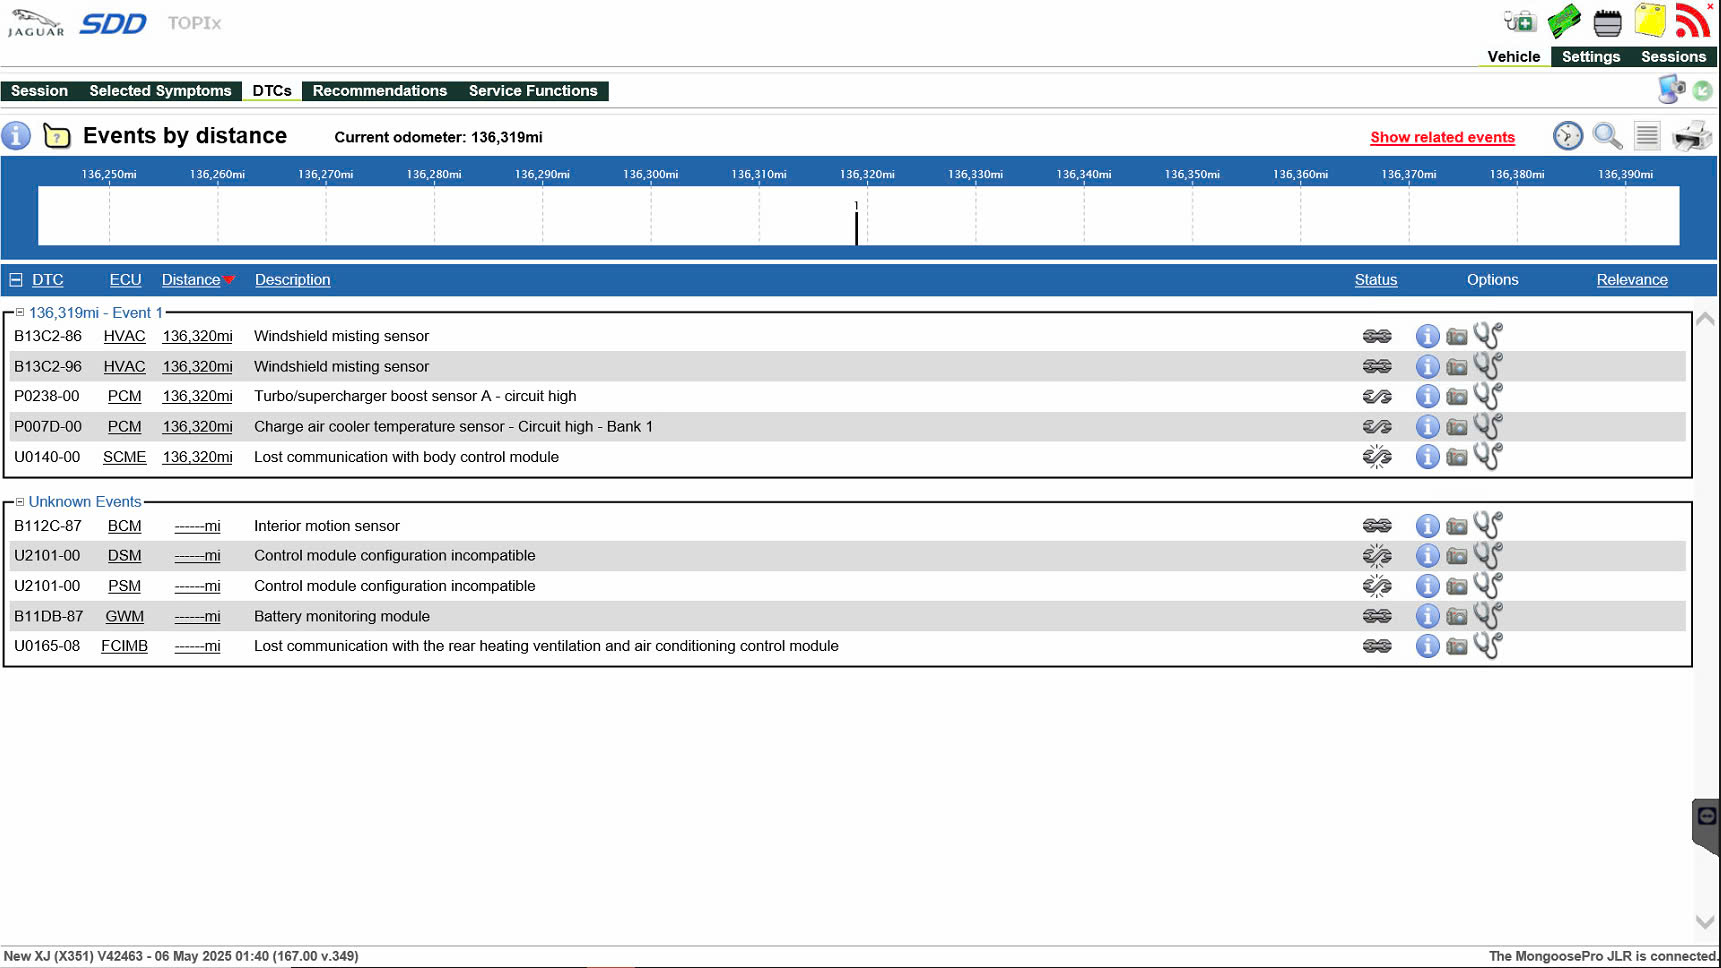Open the magnifying glass search icon
Image resolution: width=1721 pixels, height=968 pixels.
(x=1607, y=136)
